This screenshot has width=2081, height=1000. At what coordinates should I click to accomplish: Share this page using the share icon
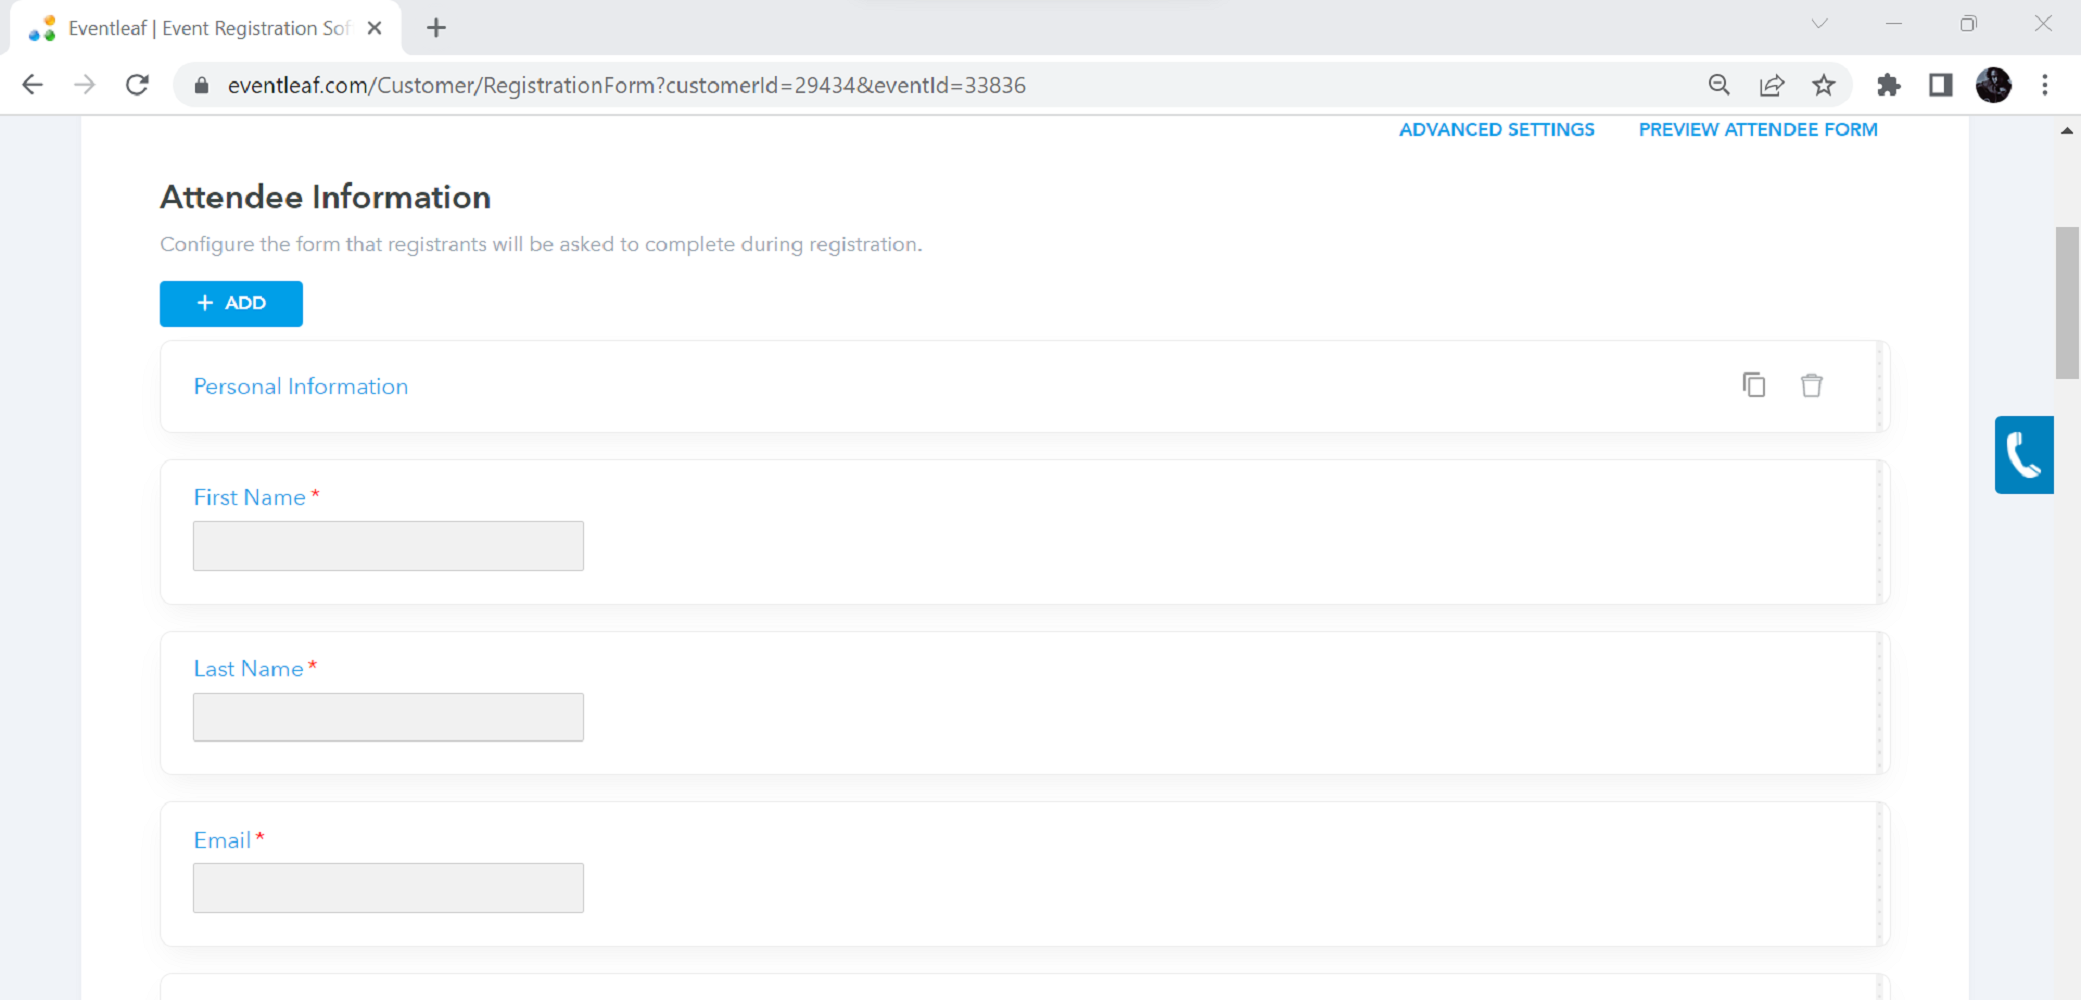(1771, 85)
